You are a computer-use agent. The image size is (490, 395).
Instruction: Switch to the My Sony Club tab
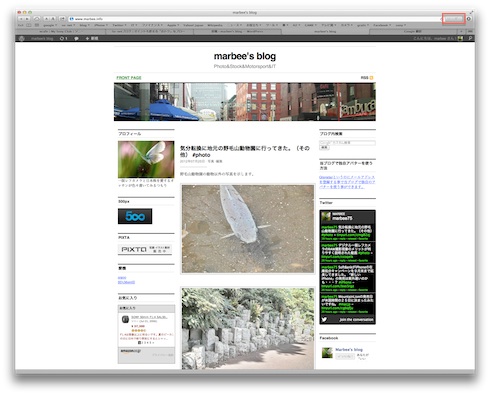pos(61,31)
